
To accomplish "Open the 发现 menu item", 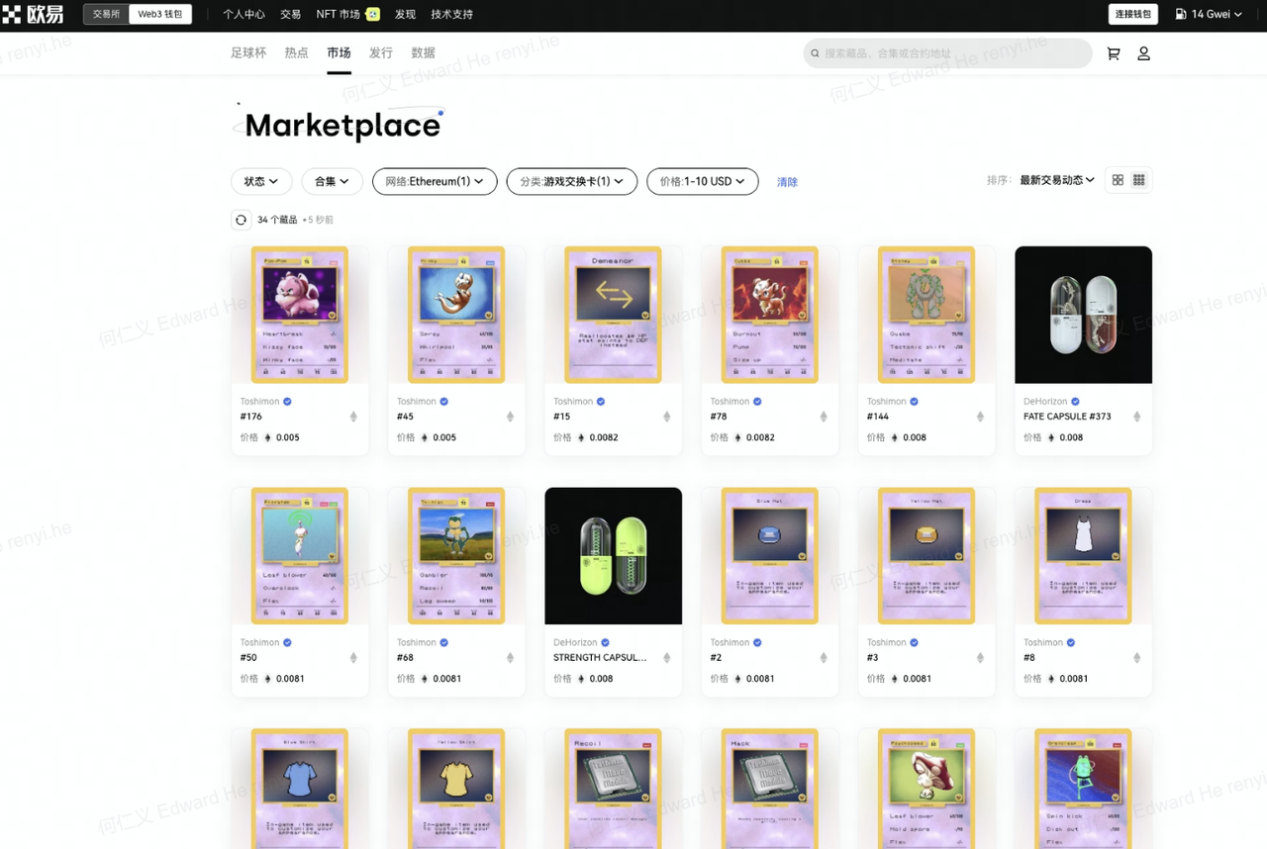I will click(405, 14).
